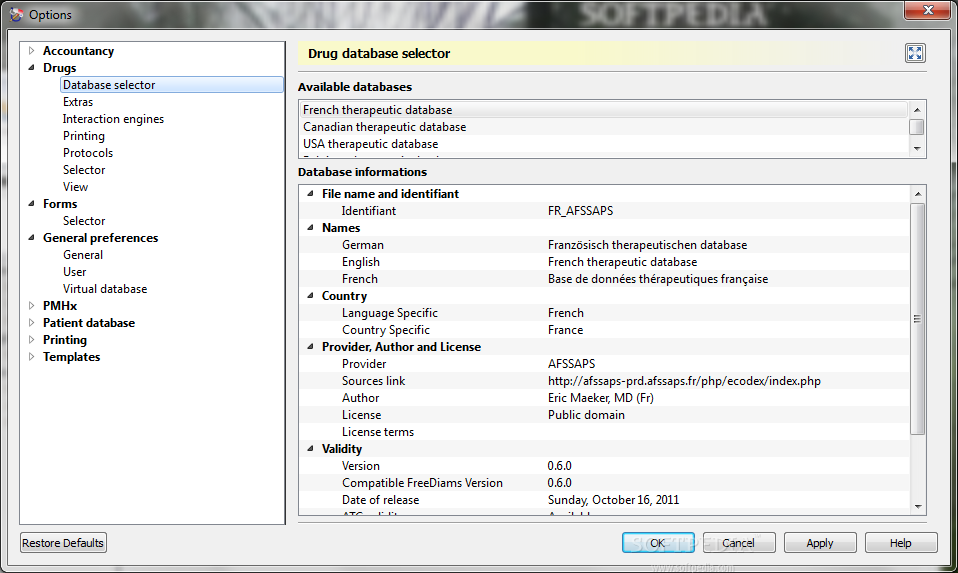Open Printing page under Drugs
This screenshot has height=573, width=958.
[84, 136]
